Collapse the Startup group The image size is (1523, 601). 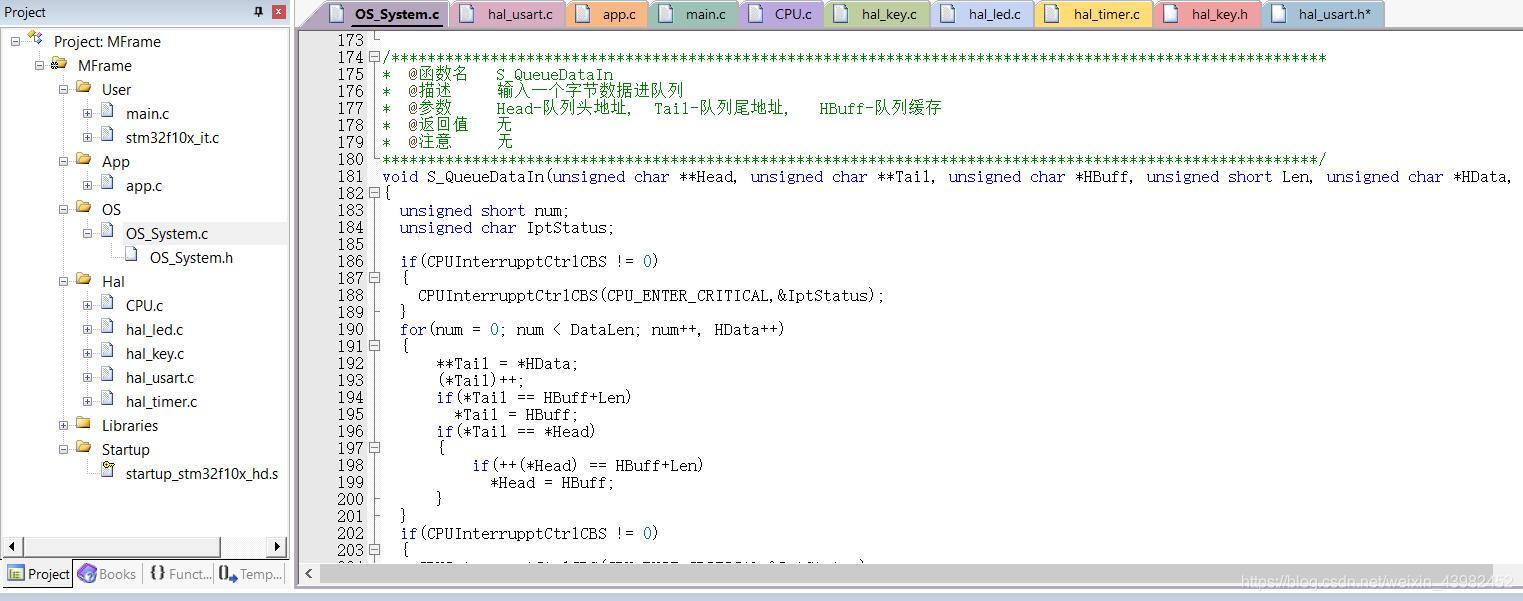[63, 450]
